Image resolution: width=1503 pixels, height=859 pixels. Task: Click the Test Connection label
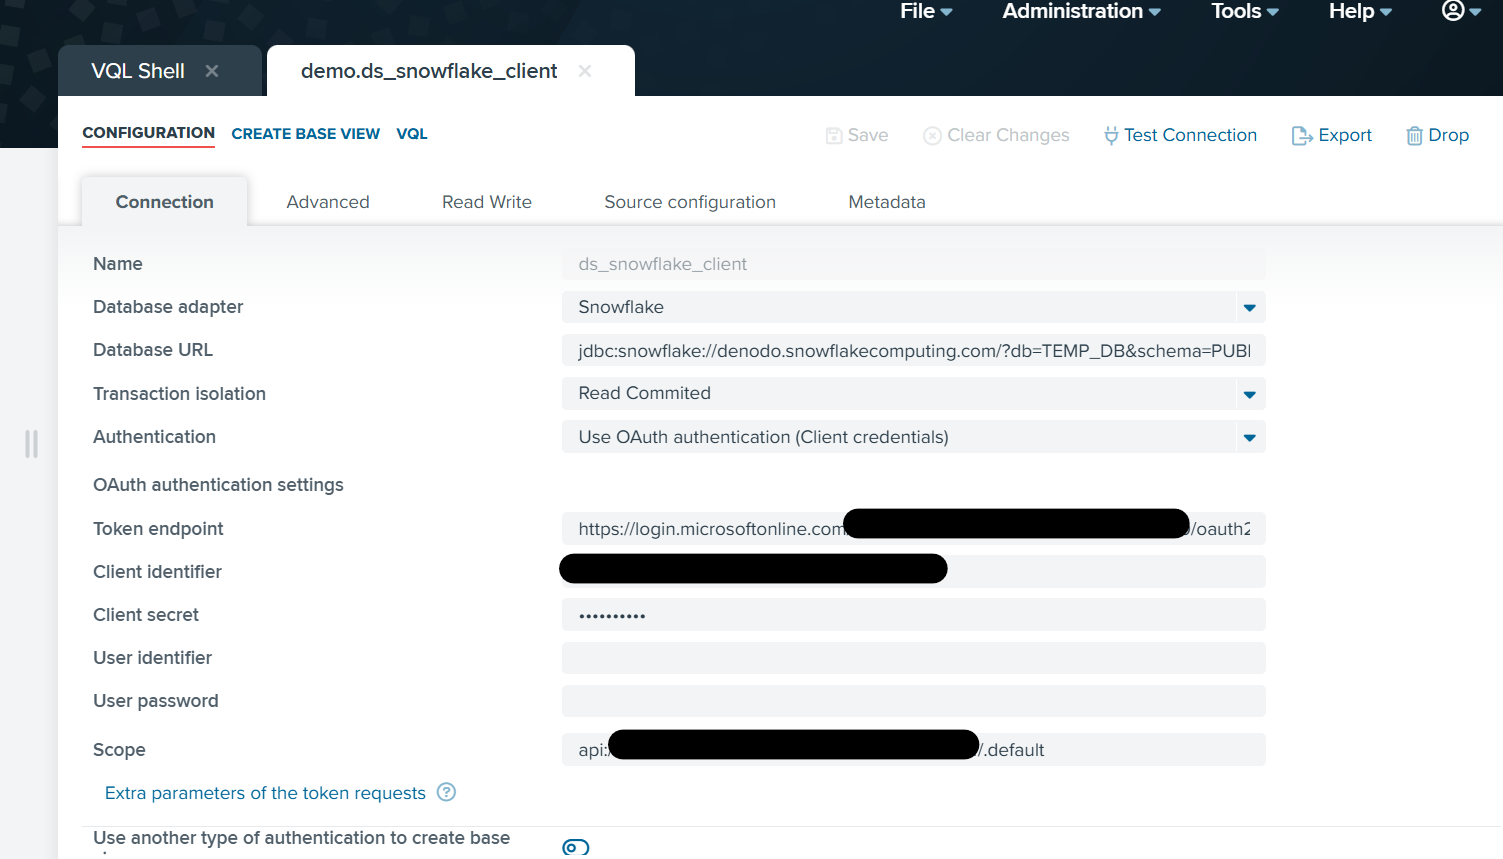click(1190, 135)
